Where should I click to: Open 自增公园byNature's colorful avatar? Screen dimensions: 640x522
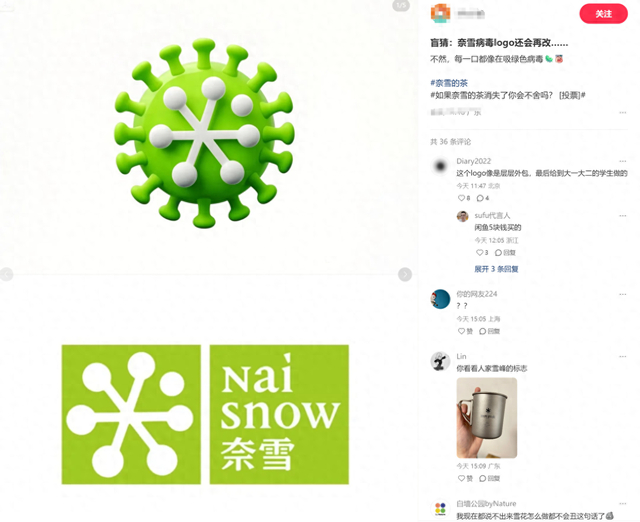pos(440,509)
